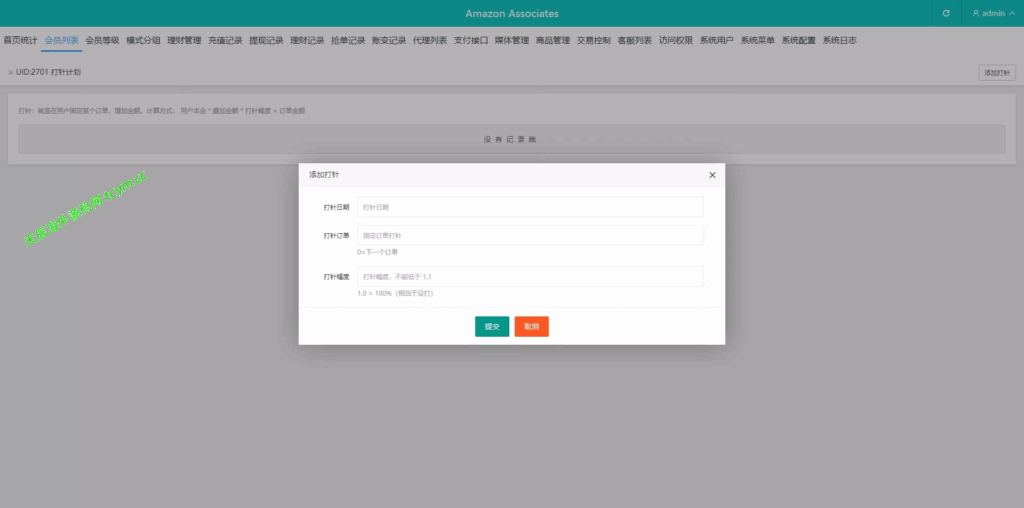Open the 理财管理 menu tab

click(x=184, y=40)
